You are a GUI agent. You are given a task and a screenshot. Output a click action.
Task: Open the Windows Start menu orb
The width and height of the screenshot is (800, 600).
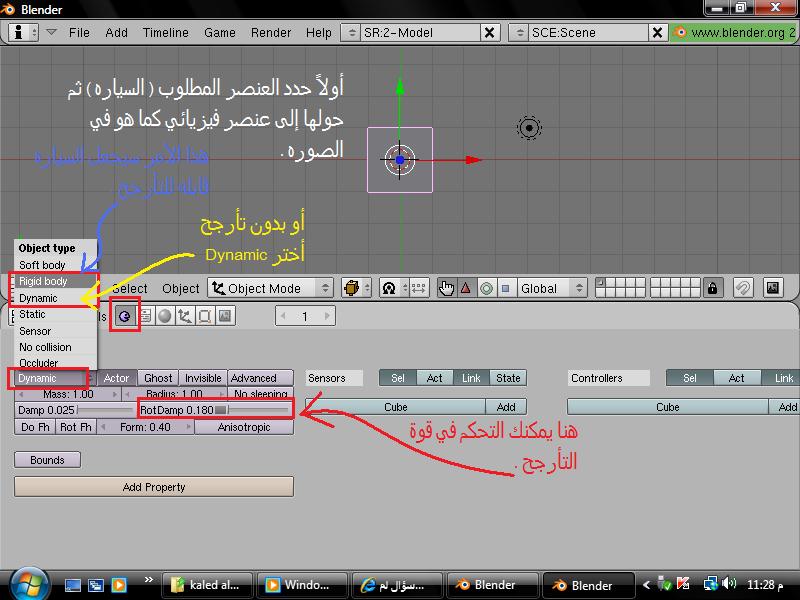click(30, 584)
